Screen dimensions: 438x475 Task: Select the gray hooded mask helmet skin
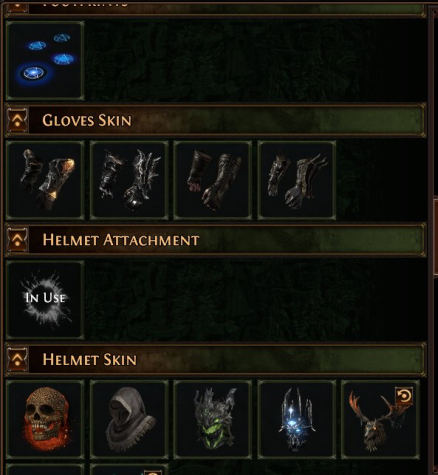[x=129, y=420]
